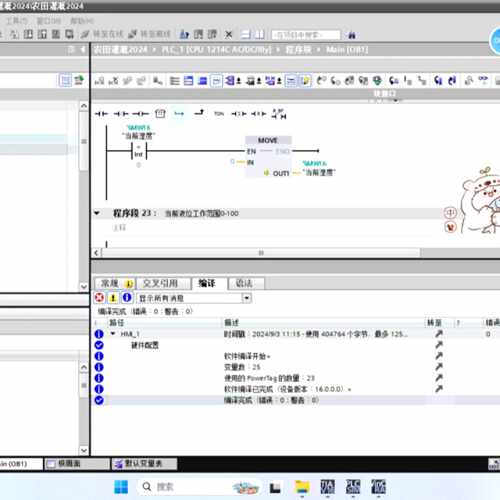This screenshot has width=500, height=500.
Task: Open the 默认变量表 editor bar button
Action: [144, 464]
